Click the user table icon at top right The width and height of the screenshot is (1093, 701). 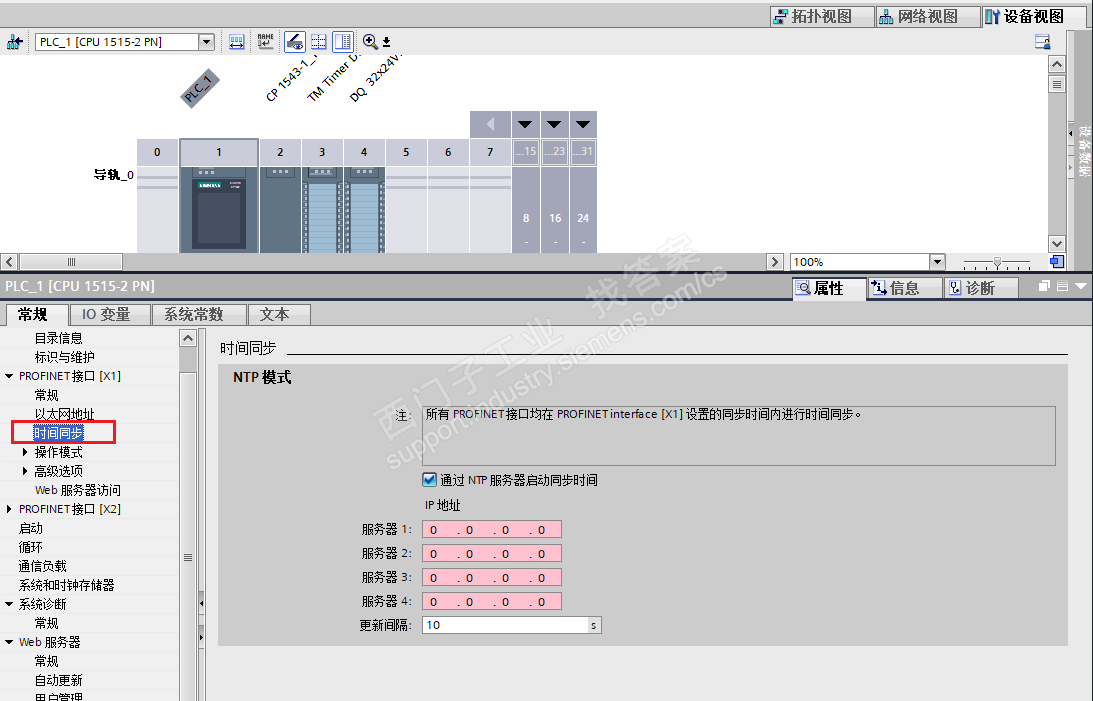[x=1042, y=43]
